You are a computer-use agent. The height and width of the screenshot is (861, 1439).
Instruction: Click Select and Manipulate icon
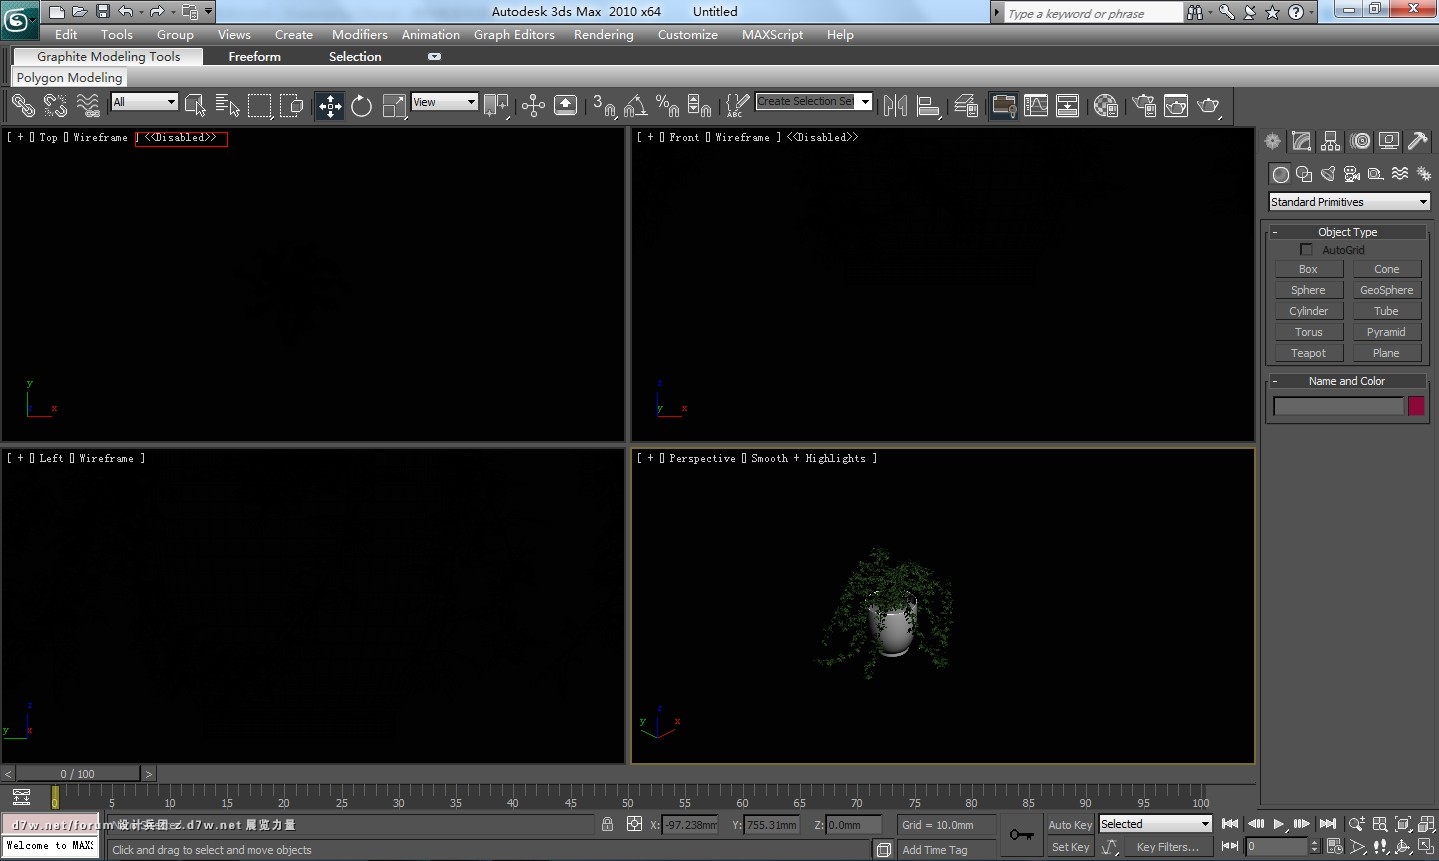click(533, 105)
